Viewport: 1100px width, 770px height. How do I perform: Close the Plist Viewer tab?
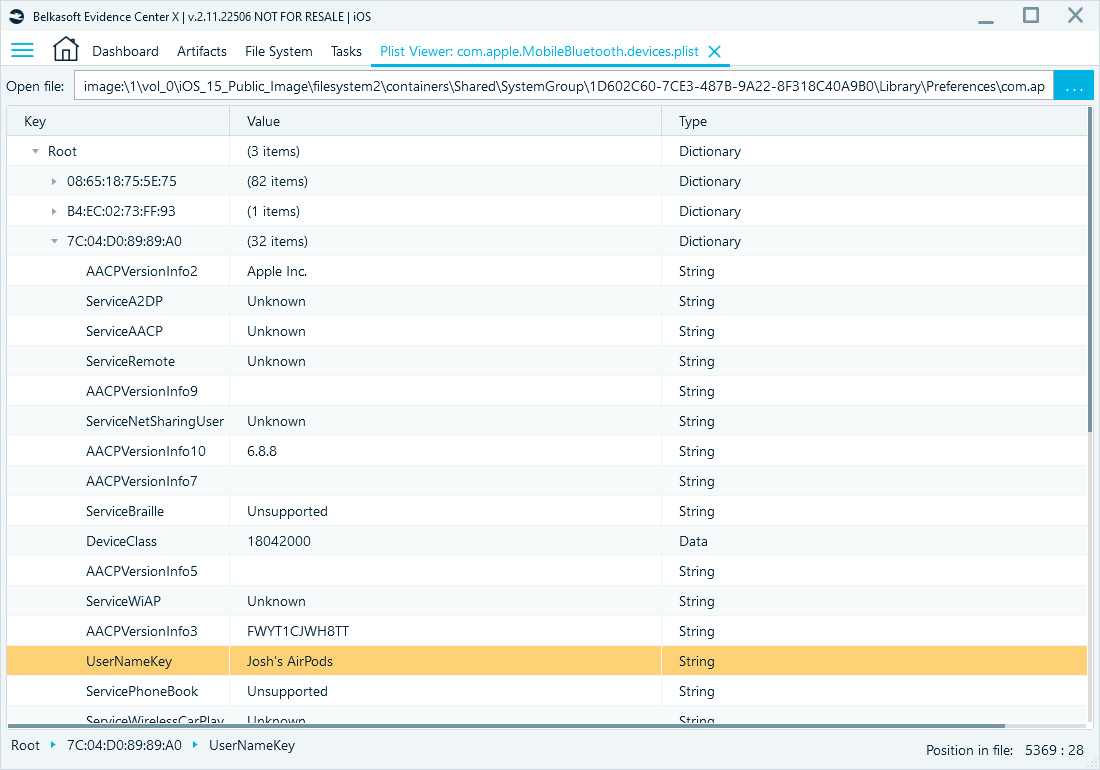click(x=714, y=51)
